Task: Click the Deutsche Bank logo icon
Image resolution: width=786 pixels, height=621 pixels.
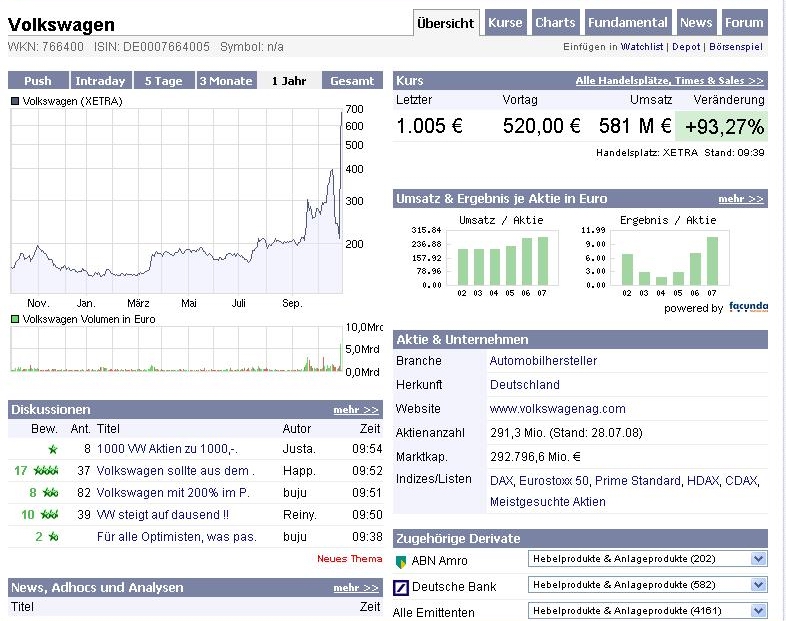Action: click(x=402, y=586)
